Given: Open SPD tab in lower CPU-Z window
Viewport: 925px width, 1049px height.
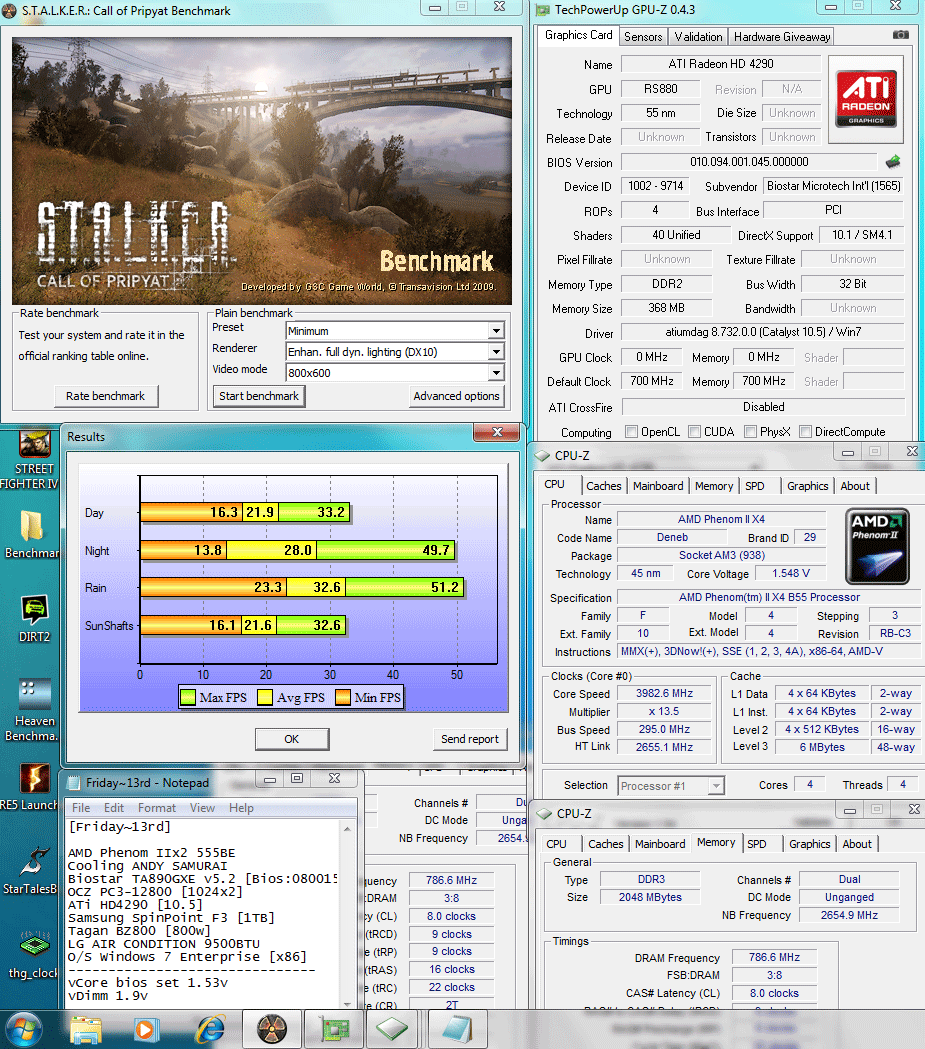Looking at the screenshot, I should click(756, 844).
